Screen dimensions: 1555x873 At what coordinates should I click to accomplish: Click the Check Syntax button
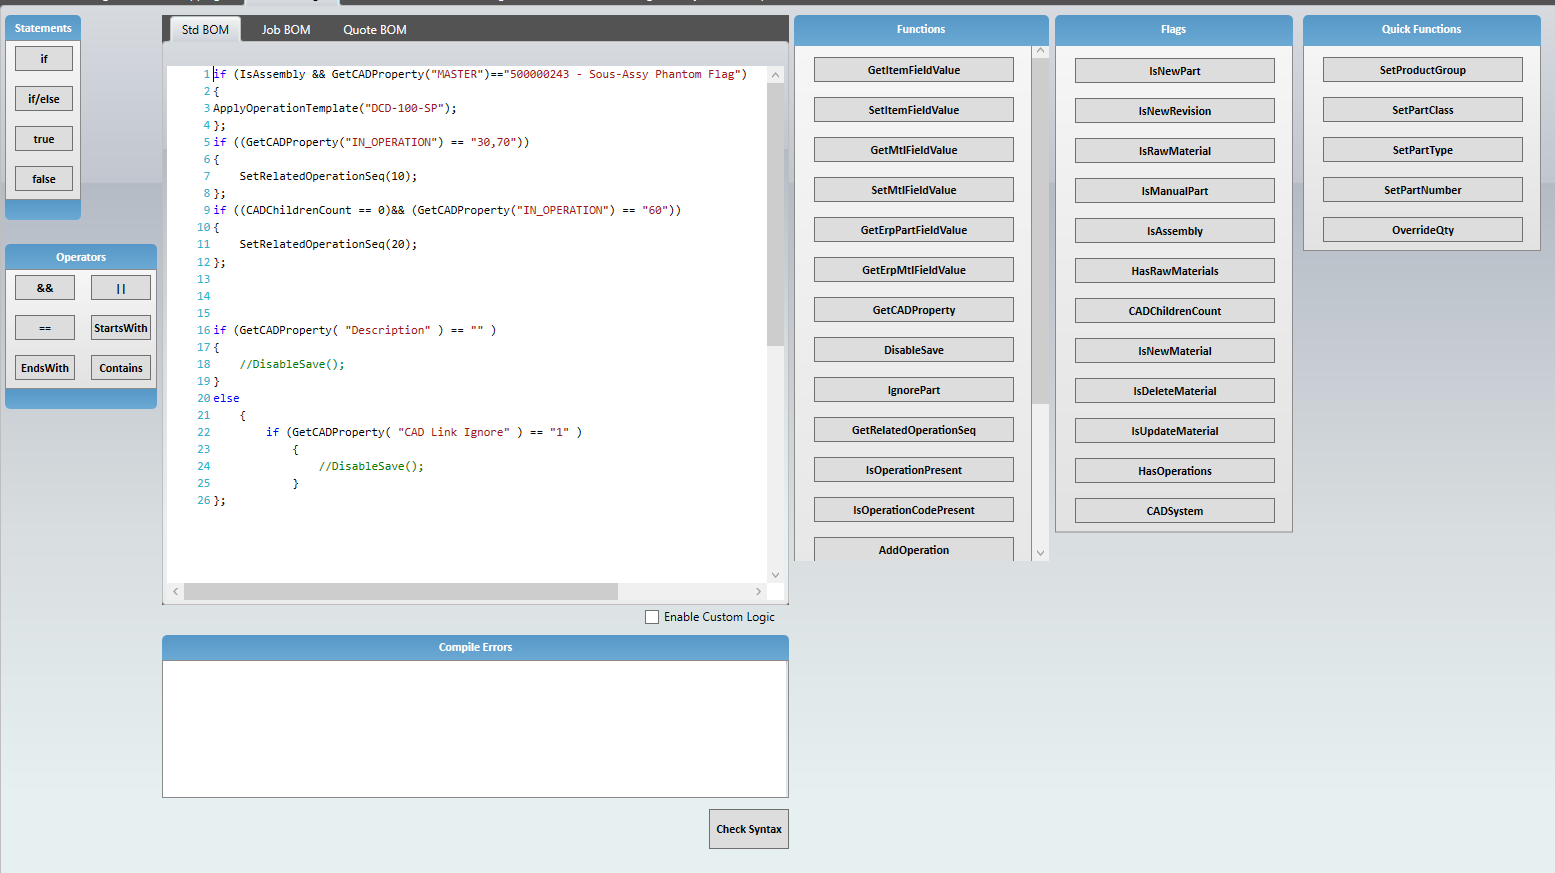coord(748,829)
